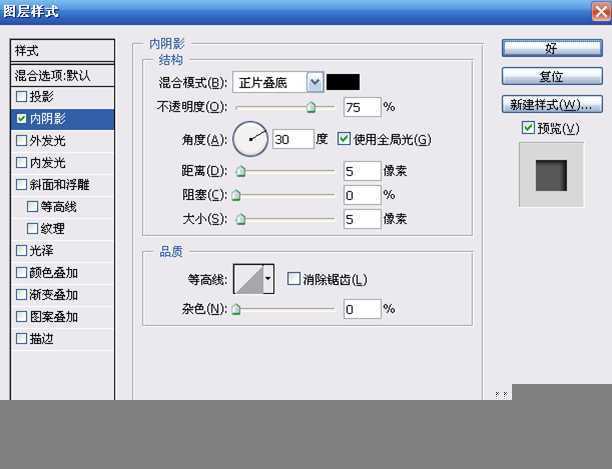Enable the 内发光 inner glow checkbox
The width and height of the screenshot is (612, 469).
[21, 162]
